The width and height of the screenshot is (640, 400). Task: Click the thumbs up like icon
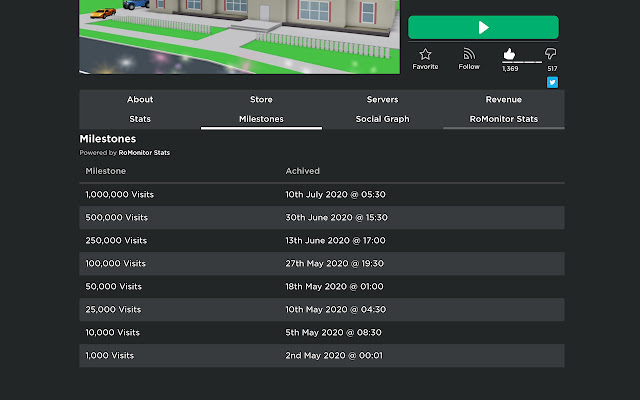[x=509, y=54]
